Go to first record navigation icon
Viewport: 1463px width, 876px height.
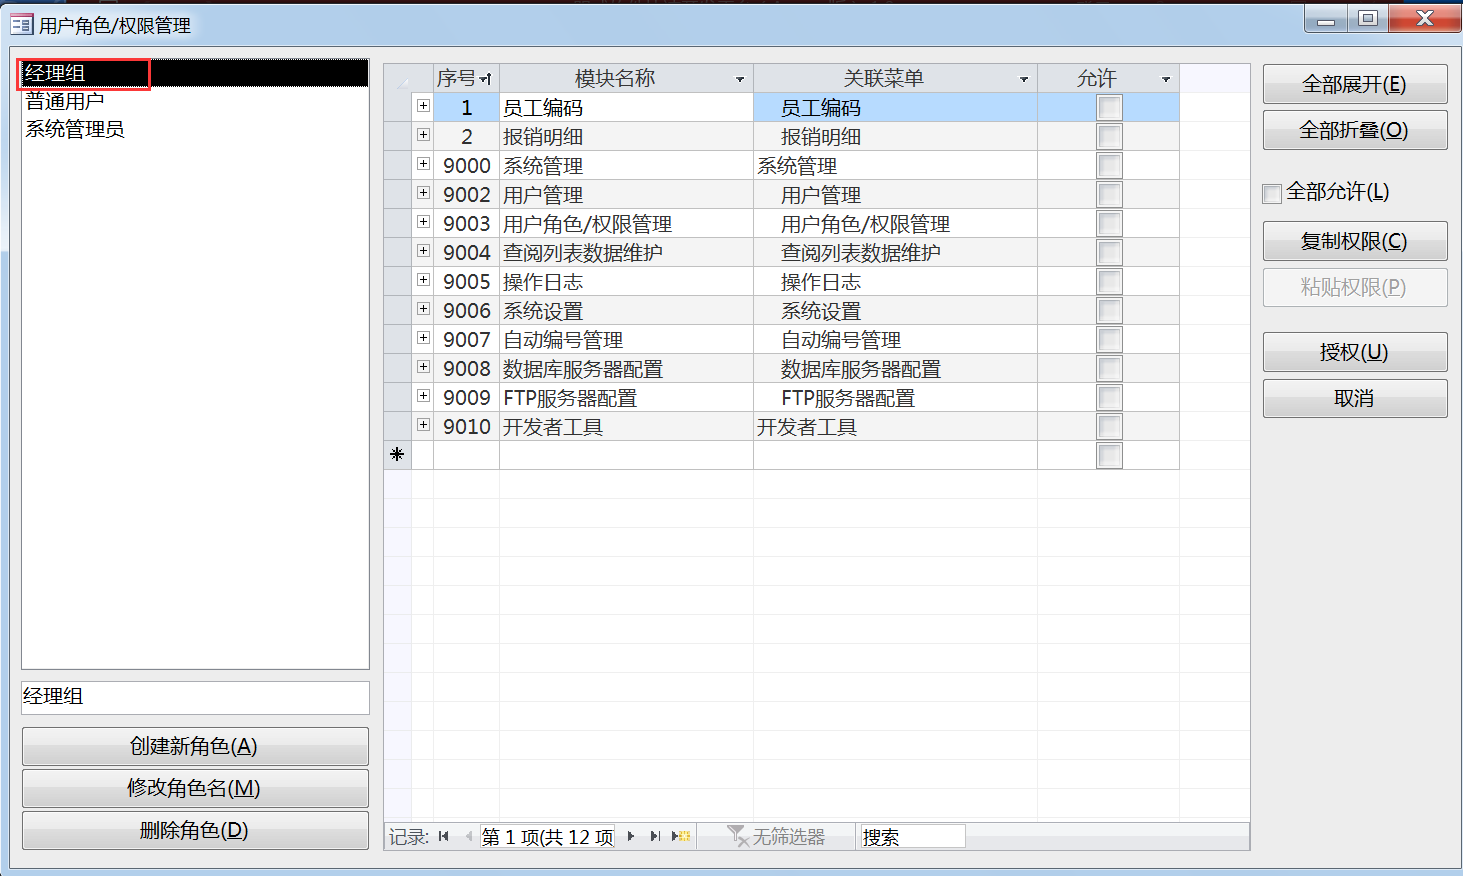[x=444, y=837]
